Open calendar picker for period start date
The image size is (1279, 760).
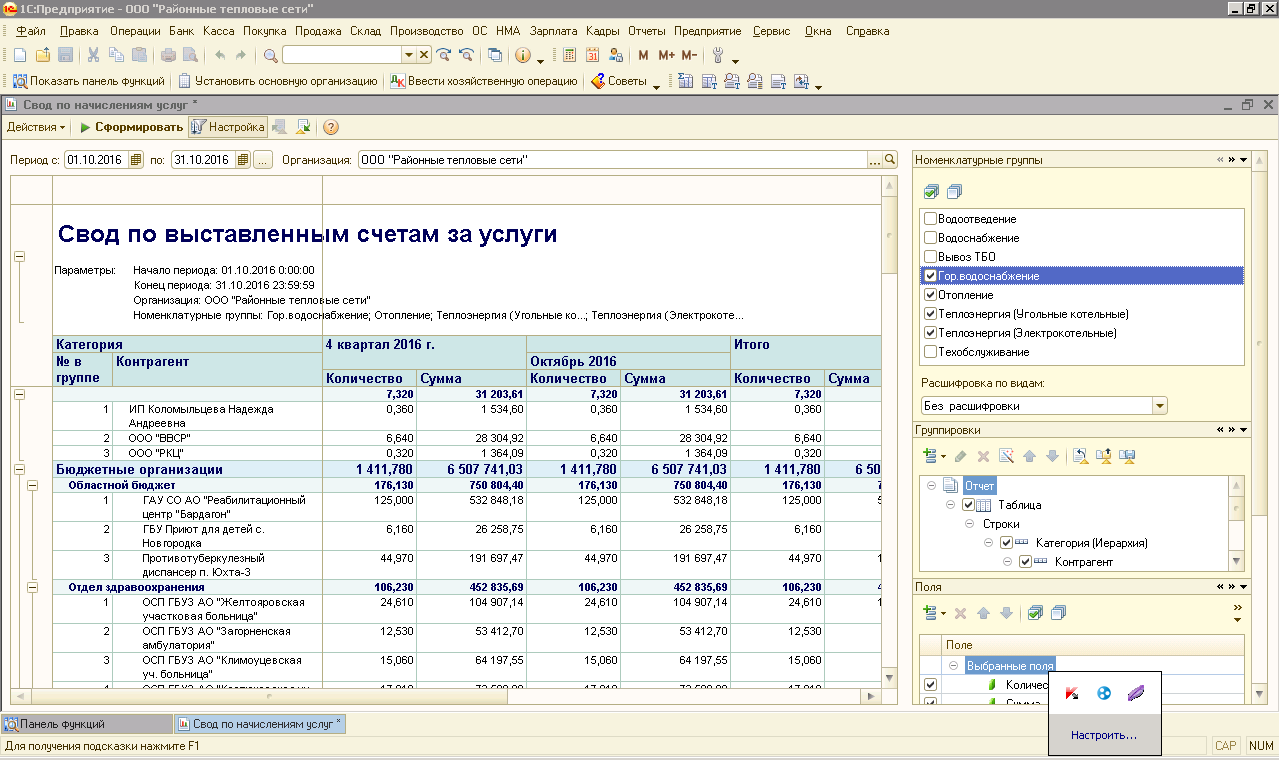coord(137,160)
